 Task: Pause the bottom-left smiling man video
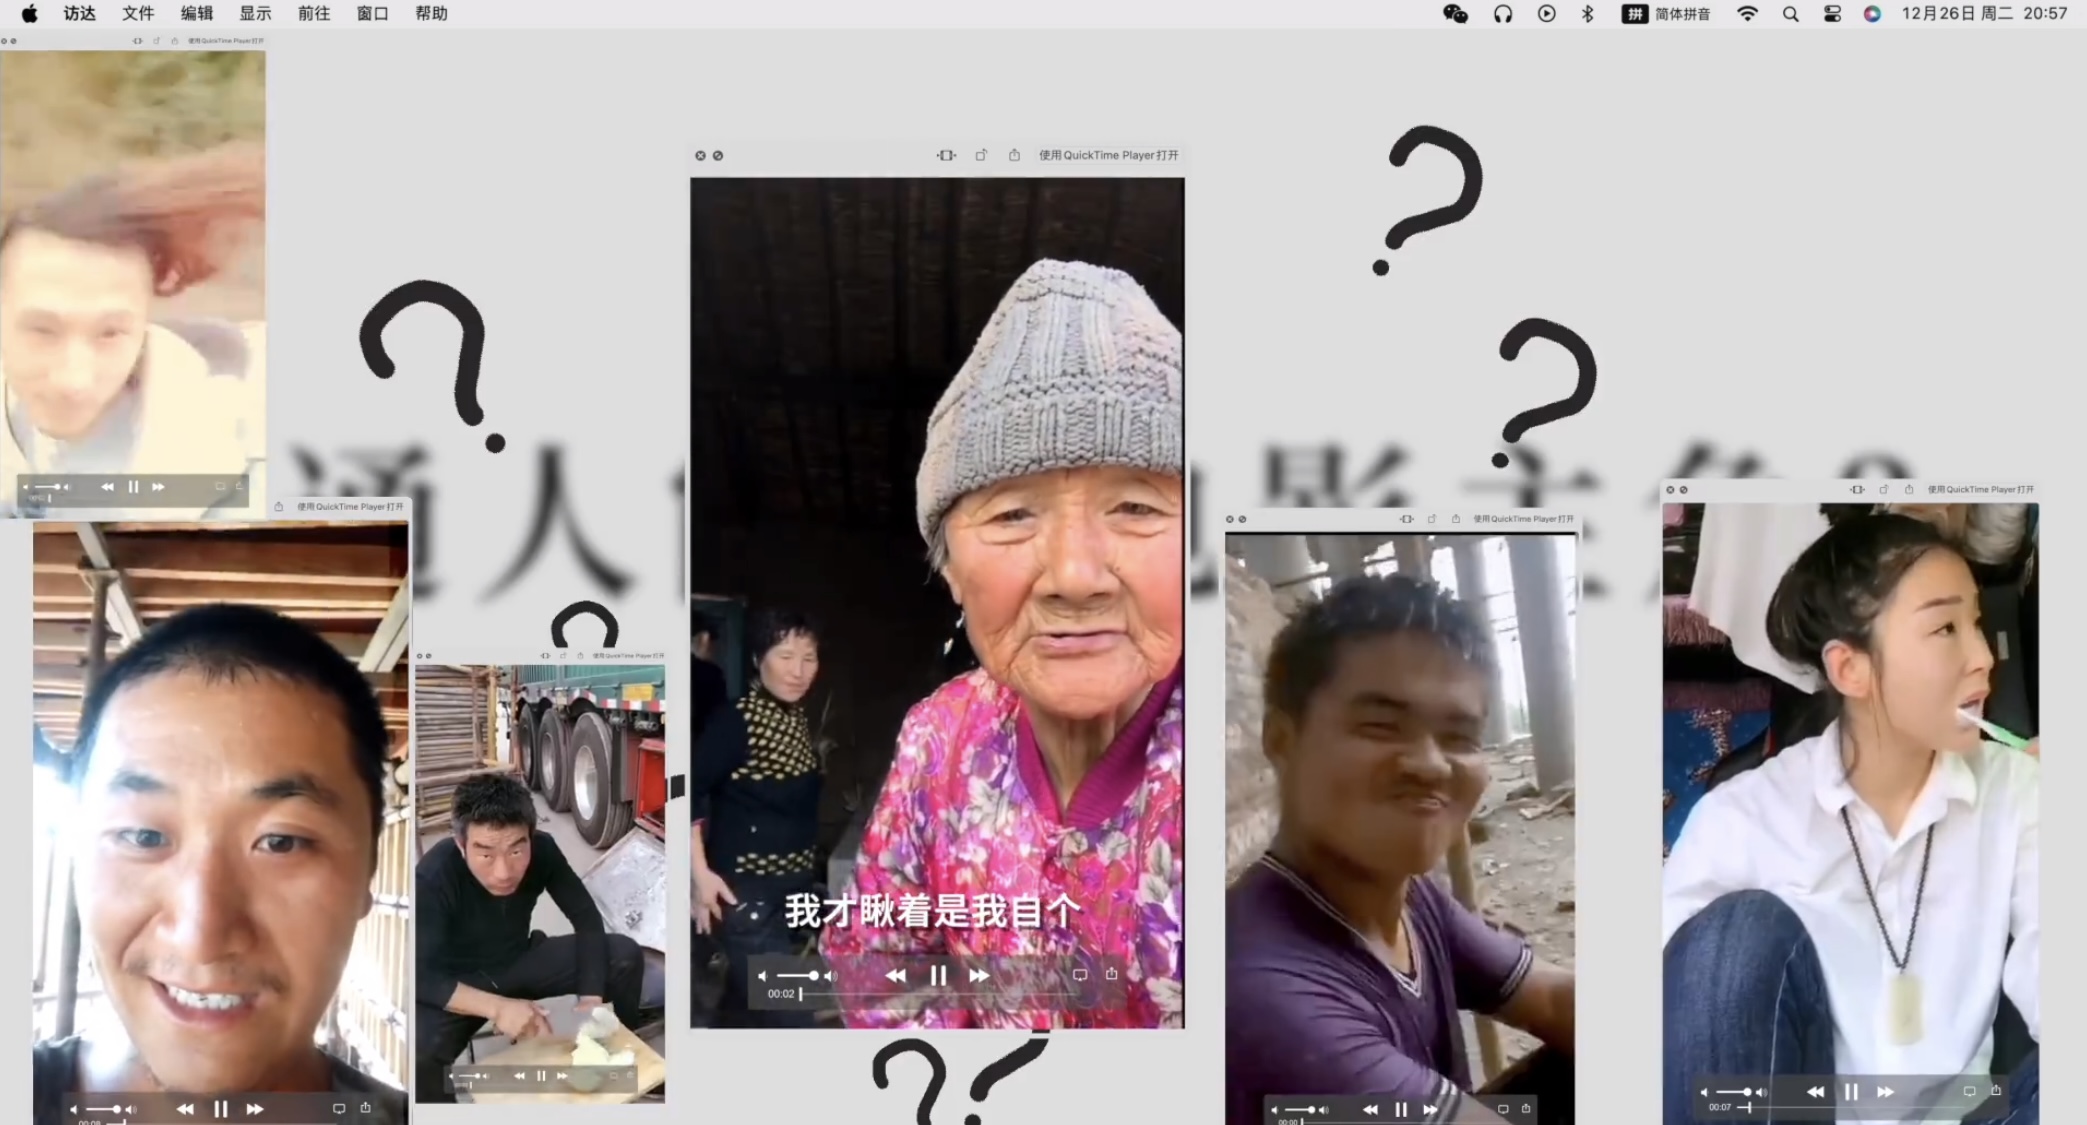coord(221,1109)
